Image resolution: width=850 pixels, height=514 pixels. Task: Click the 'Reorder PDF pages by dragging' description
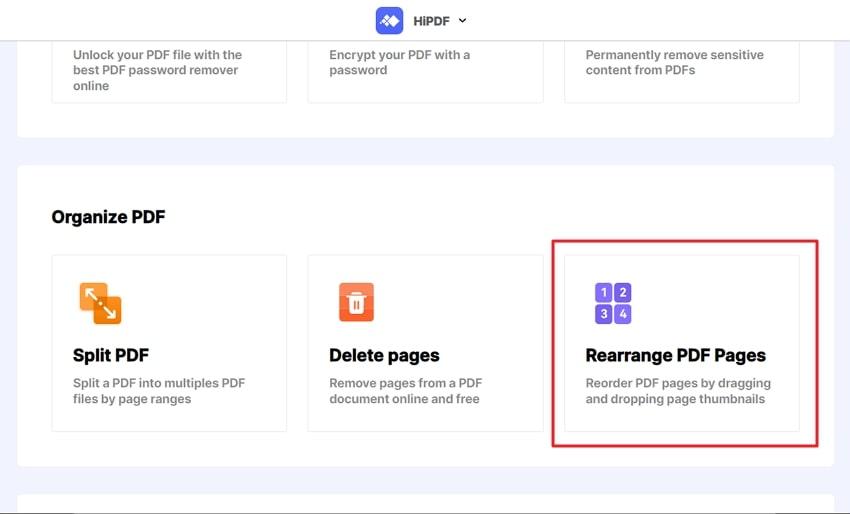pos(678,391)
